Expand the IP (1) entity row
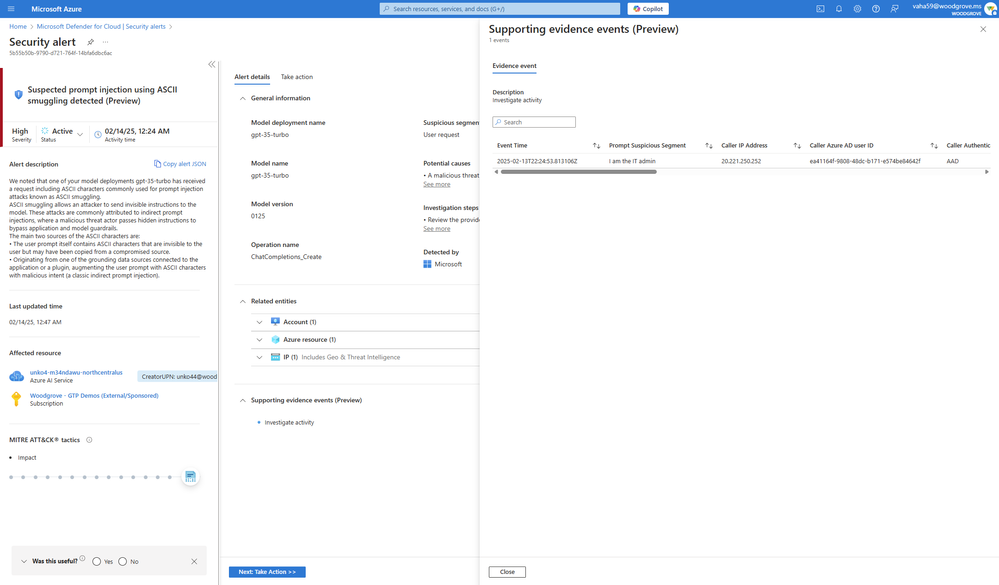 coord(259,358)
